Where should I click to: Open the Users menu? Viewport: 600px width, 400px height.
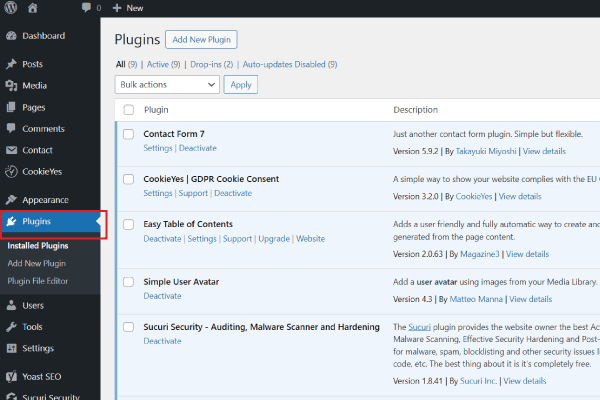(50, 305)
